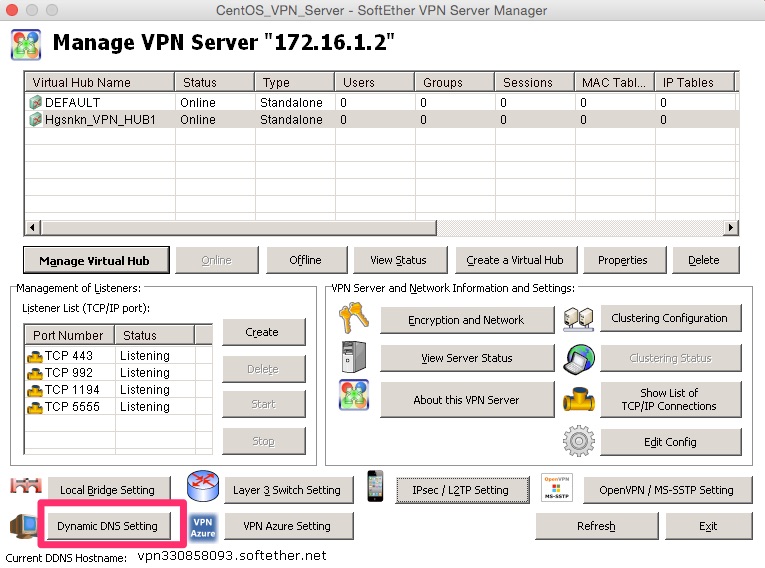
Task: Click the globe laptop icon beside Clustering Status
Action: [x=579, y=359]
